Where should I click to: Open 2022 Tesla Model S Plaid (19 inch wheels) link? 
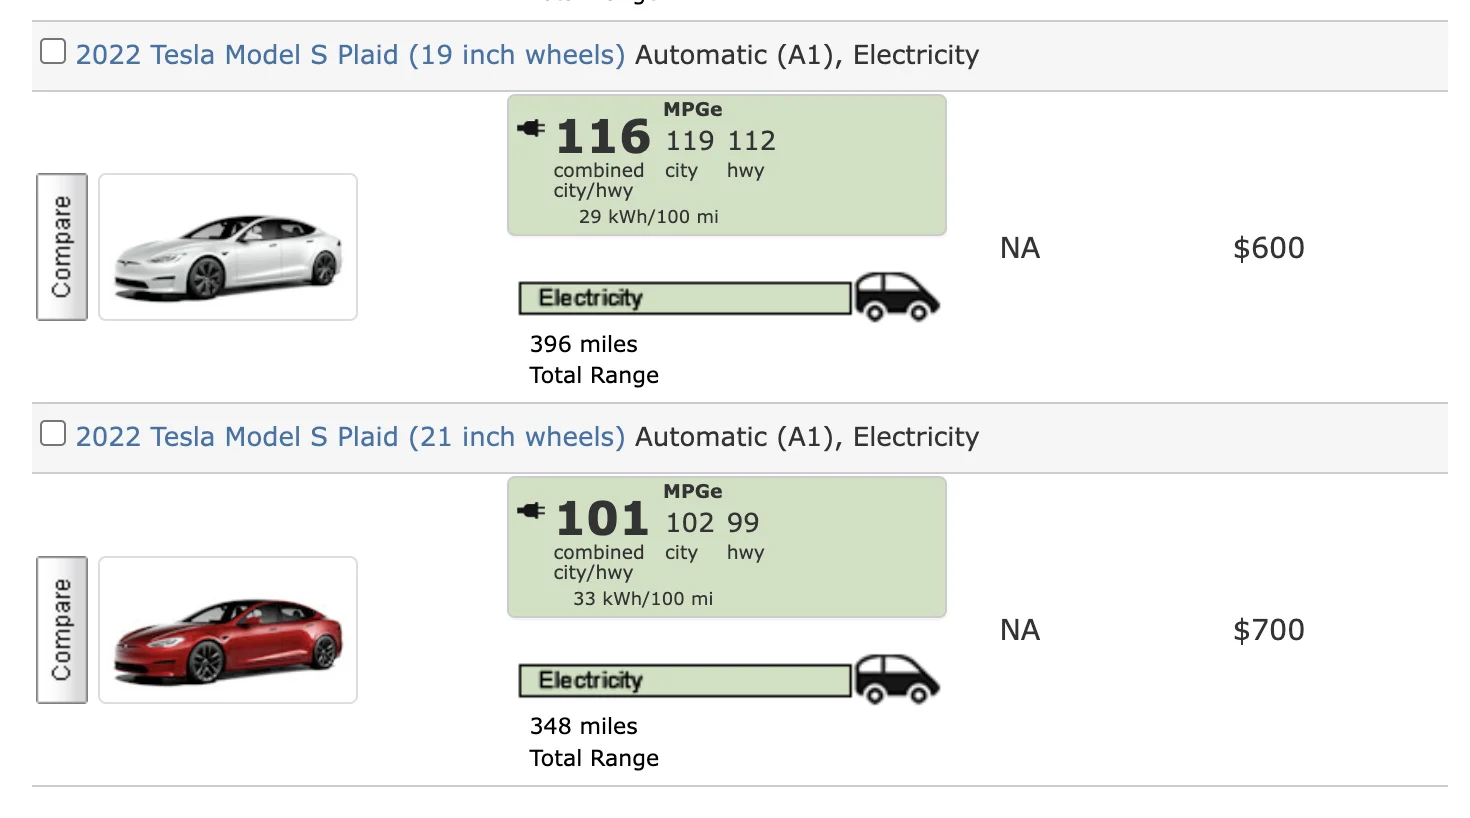350,55
